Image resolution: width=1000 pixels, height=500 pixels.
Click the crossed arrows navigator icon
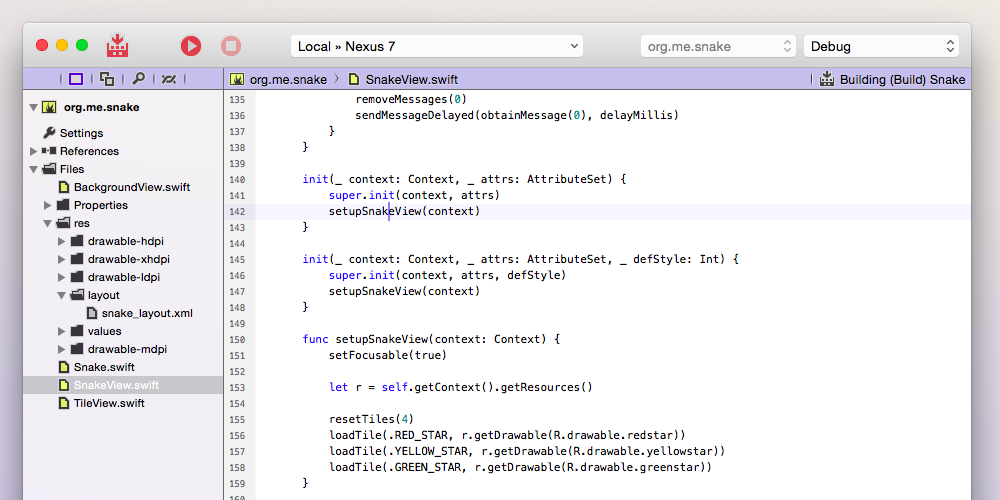pos(169,79)
